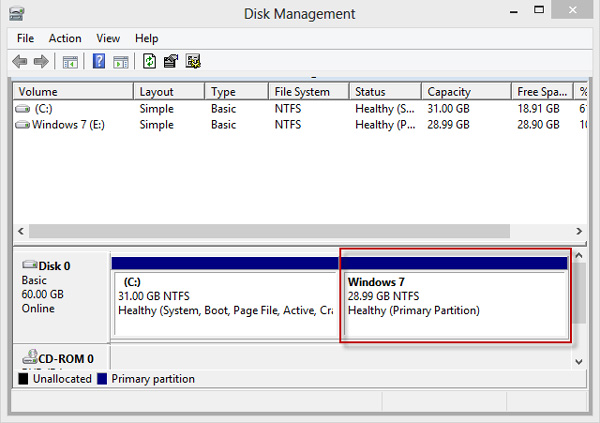The width and height of the screenshot is (600, 423).
Task: Click the Healthy (P... status cell
Action: 385,125
